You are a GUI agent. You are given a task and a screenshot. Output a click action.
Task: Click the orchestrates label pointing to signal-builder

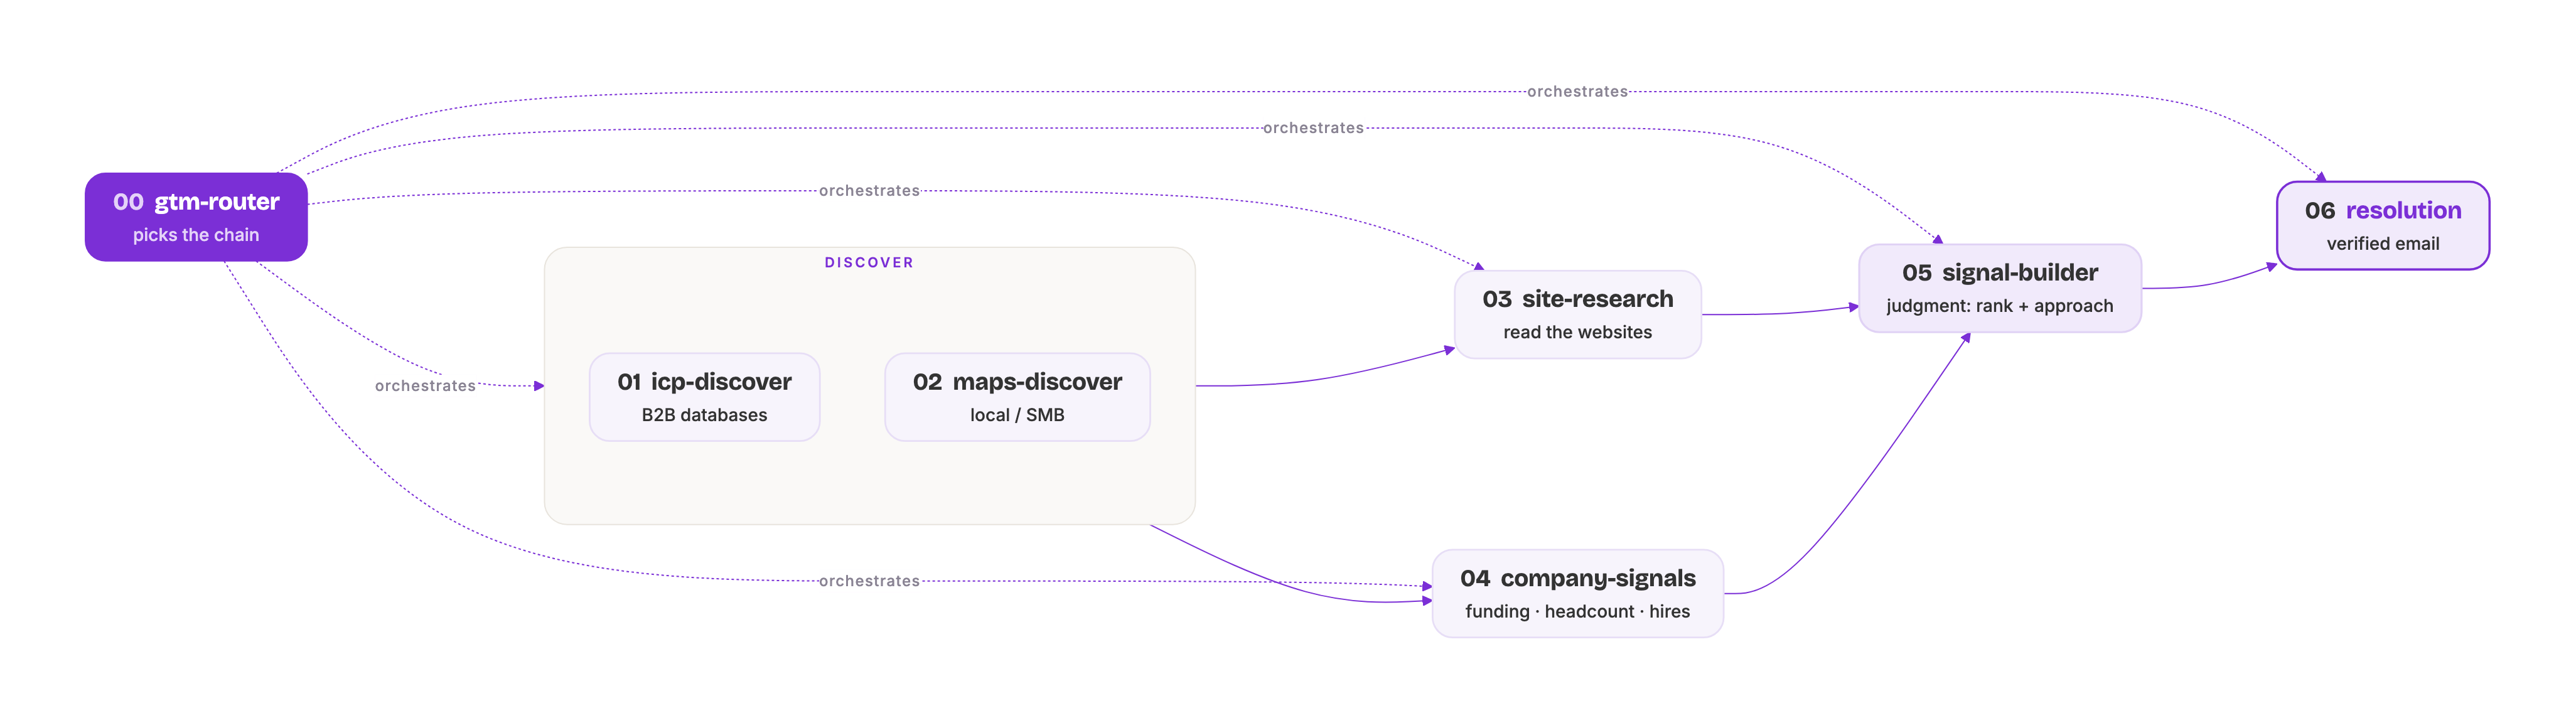click(1313, 128)
